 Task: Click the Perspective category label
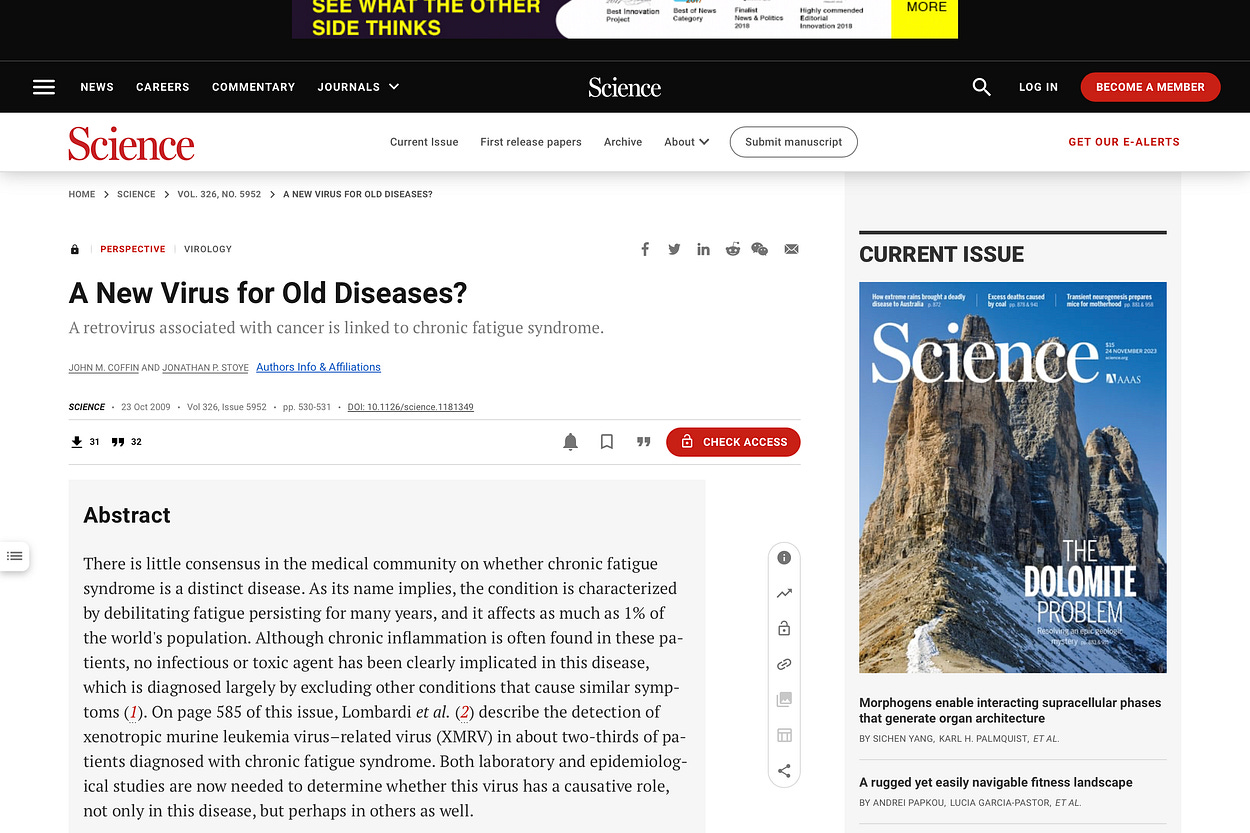coord(133,249)
